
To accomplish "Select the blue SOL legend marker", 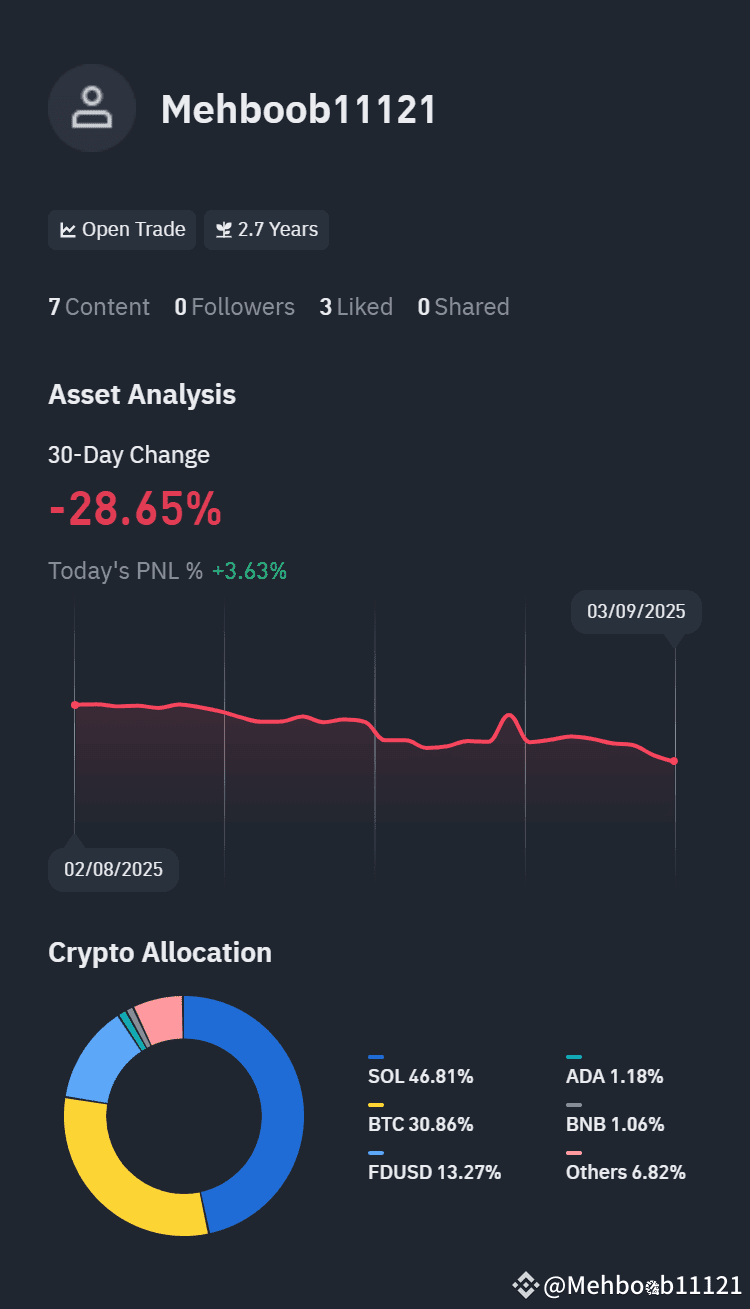I will tap(376, 1057).
